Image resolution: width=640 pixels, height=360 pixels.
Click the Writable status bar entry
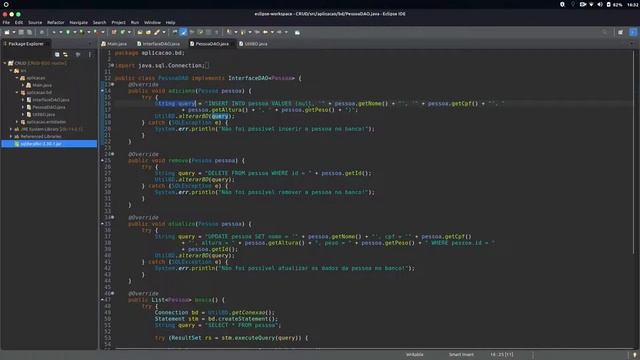coord(414,355)
